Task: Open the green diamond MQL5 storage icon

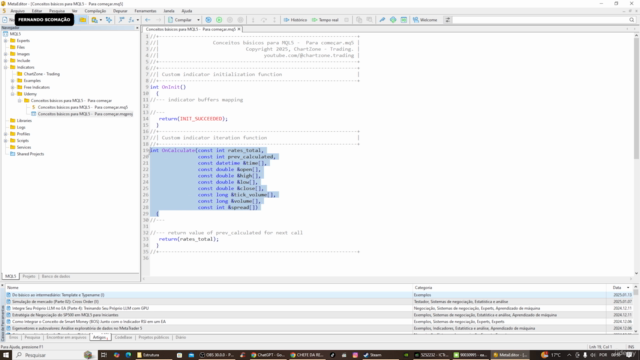Action: [x=393, y=20]
